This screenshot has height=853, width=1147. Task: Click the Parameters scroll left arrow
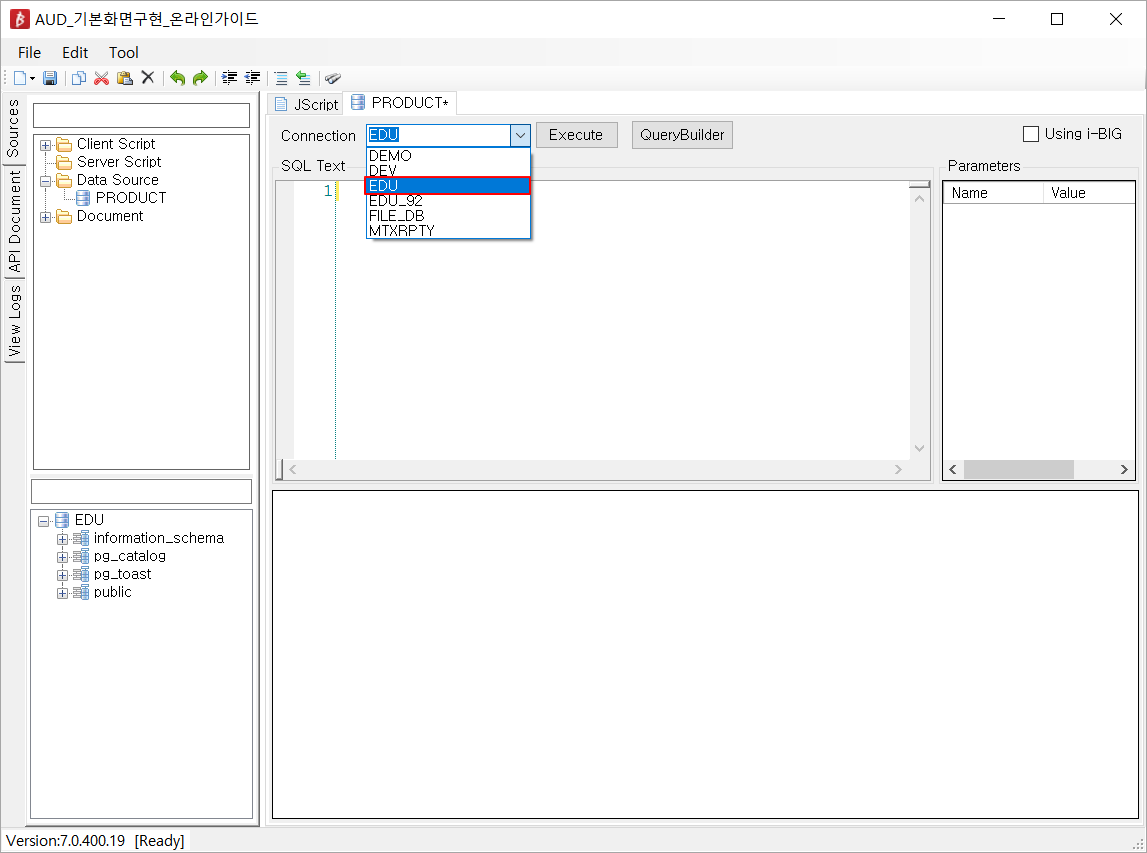[952, 470]
